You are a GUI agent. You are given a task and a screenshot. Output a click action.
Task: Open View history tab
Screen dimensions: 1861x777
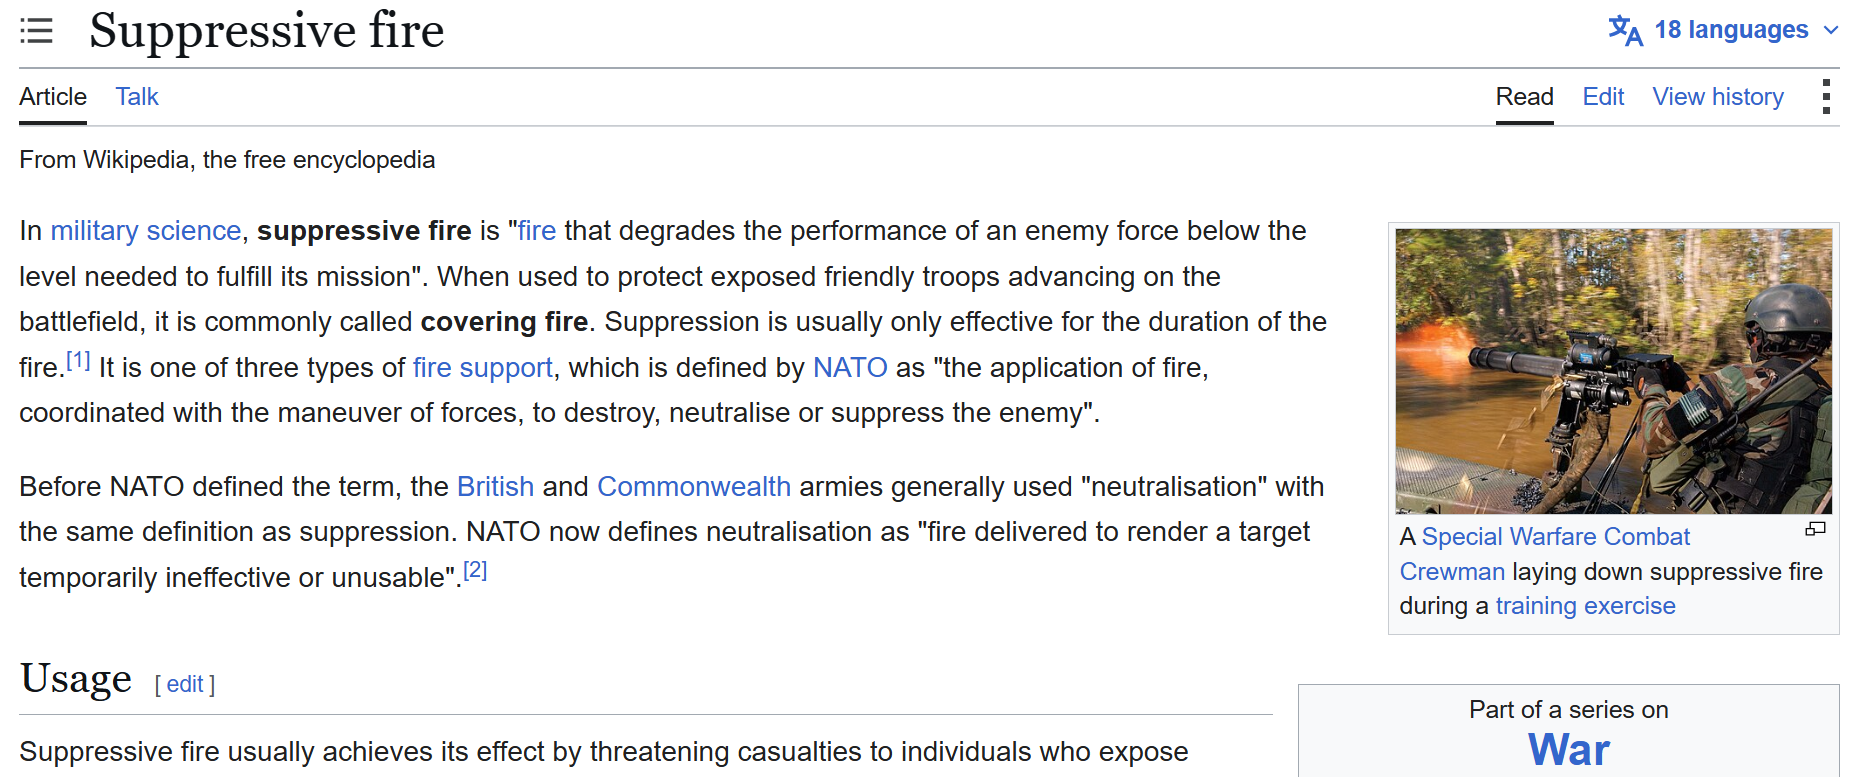coord(1718,97)
